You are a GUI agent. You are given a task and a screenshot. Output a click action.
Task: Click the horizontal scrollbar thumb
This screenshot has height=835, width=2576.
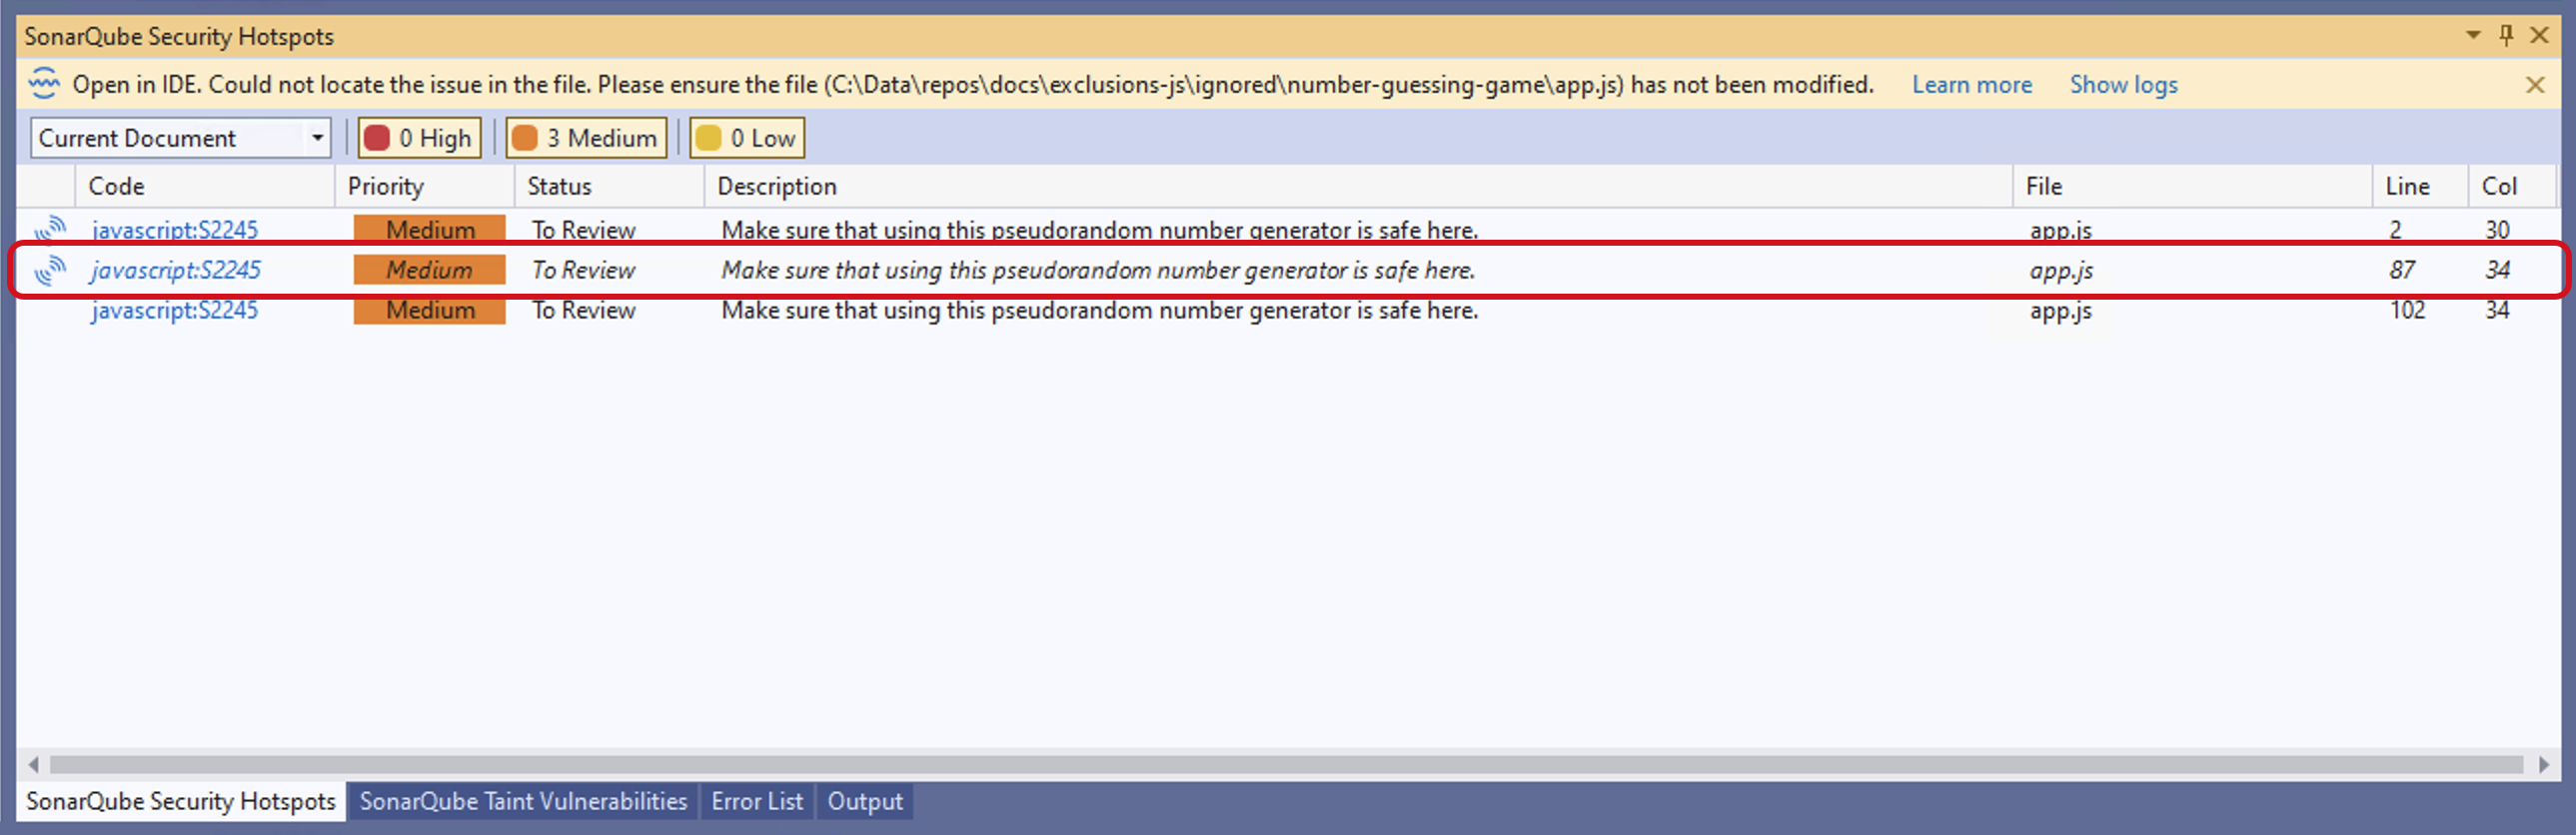(1286, 765)
